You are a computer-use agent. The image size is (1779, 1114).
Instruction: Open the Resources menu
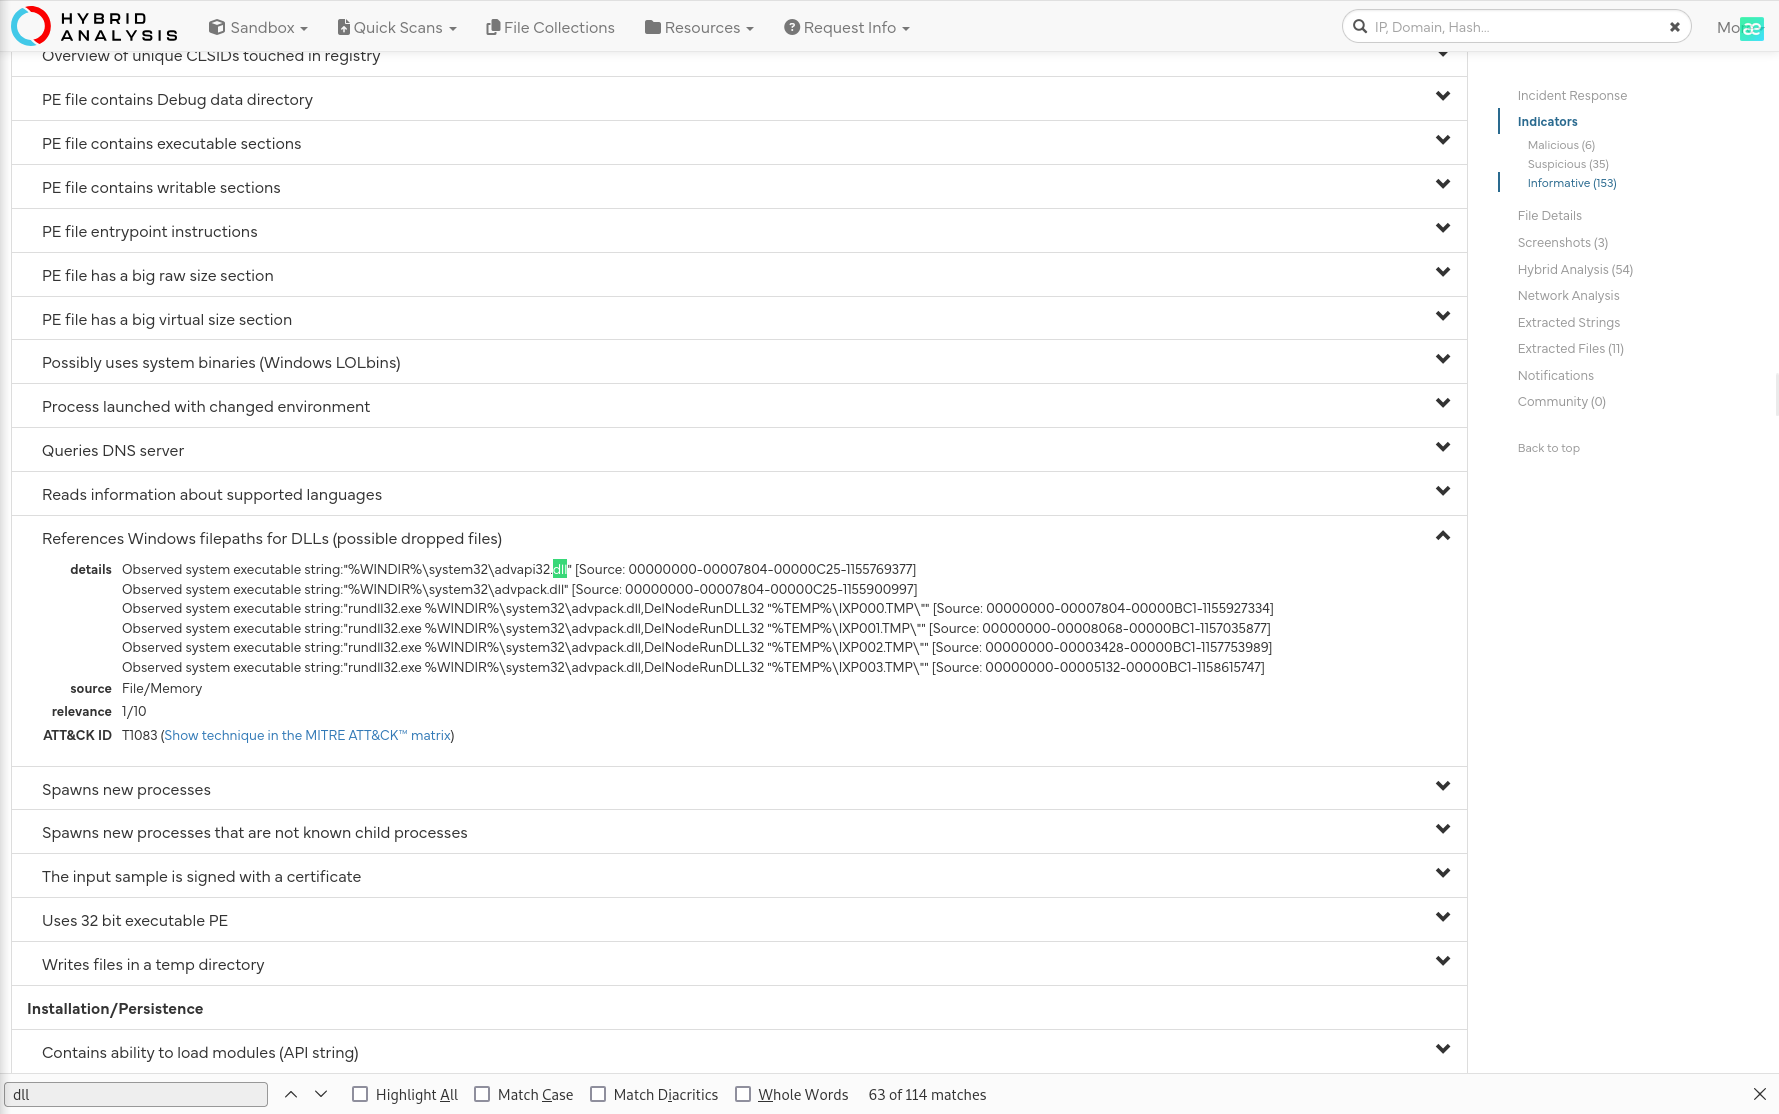point(699,27)
